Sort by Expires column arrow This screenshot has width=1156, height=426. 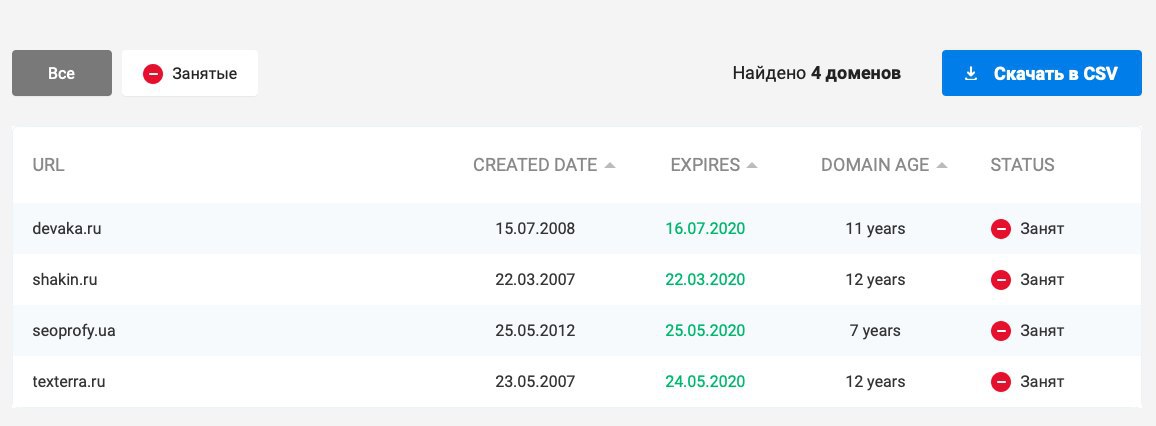753,166
